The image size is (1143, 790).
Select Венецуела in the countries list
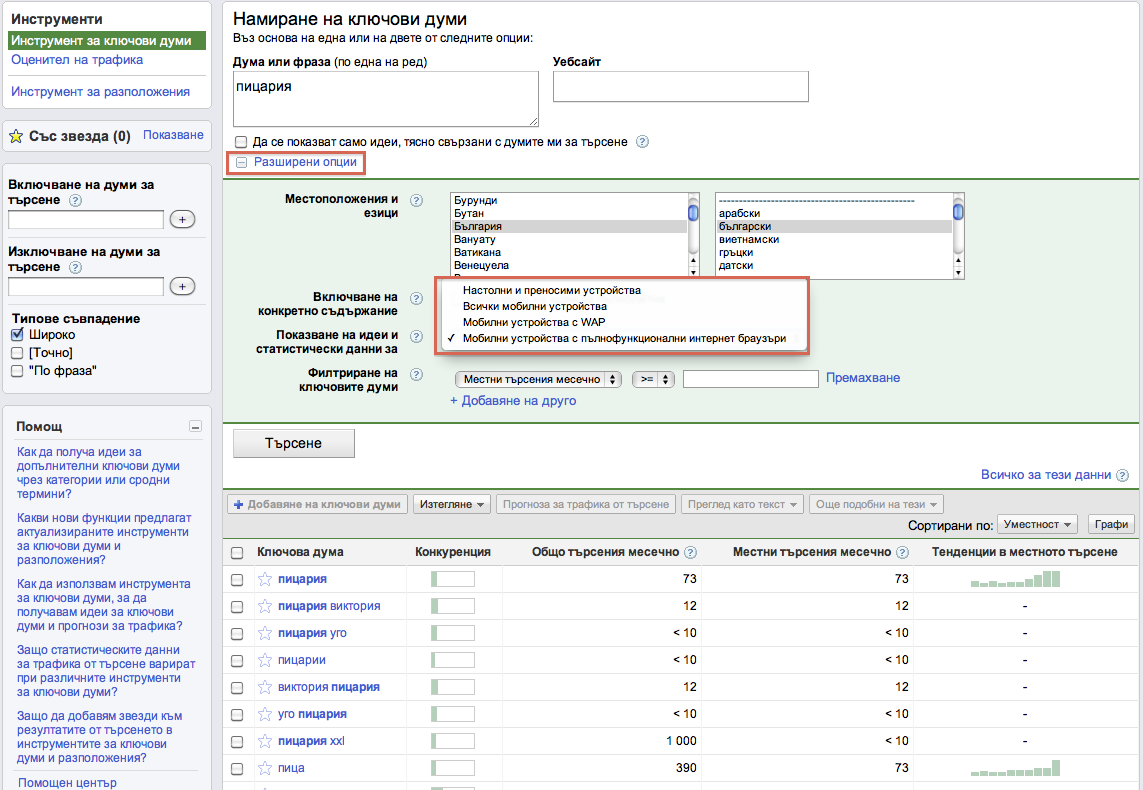tap(569, 265)
